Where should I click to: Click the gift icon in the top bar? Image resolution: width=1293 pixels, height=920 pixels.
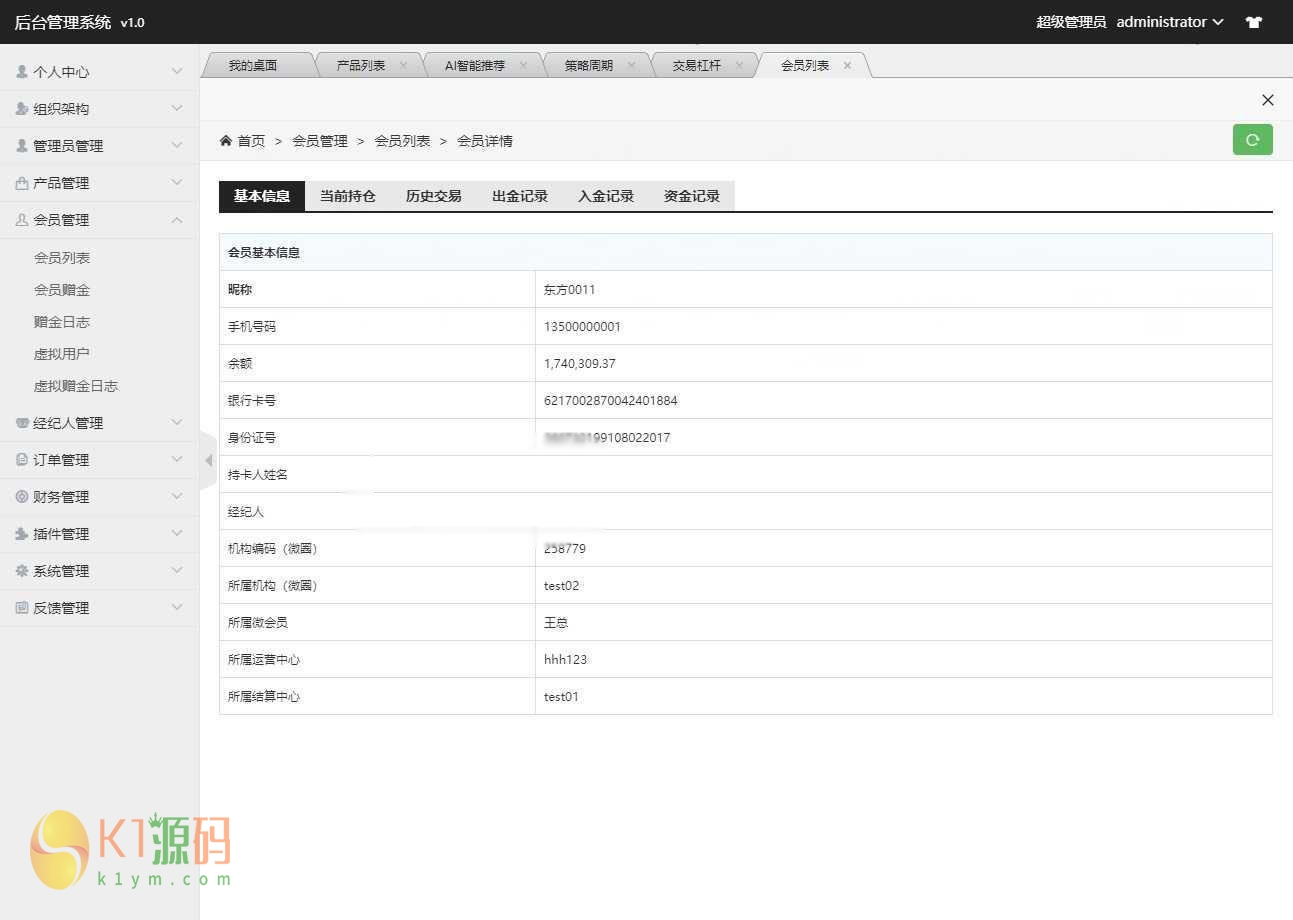[x=1253, y=21]
